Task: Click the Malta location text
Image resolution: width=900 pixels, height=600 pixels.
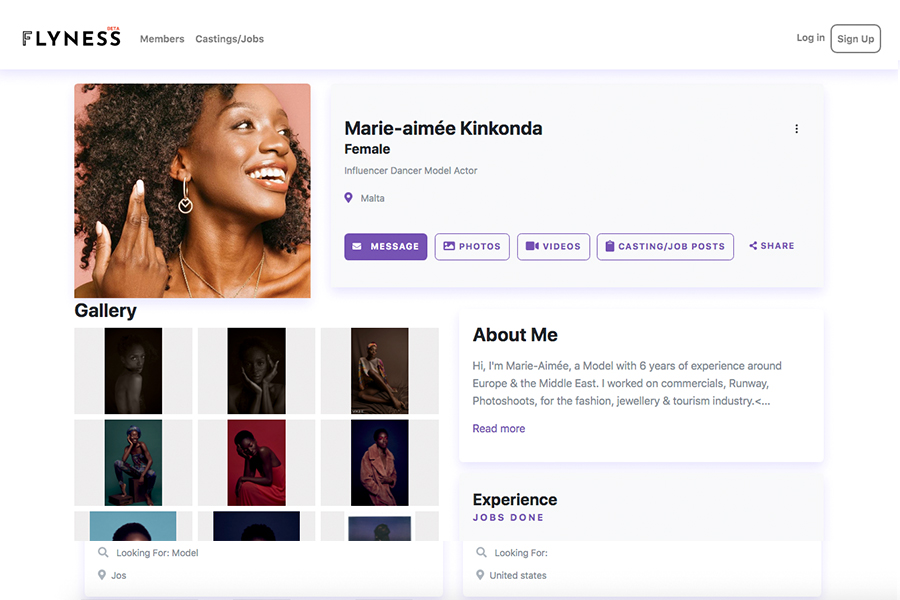Action: 373,198
